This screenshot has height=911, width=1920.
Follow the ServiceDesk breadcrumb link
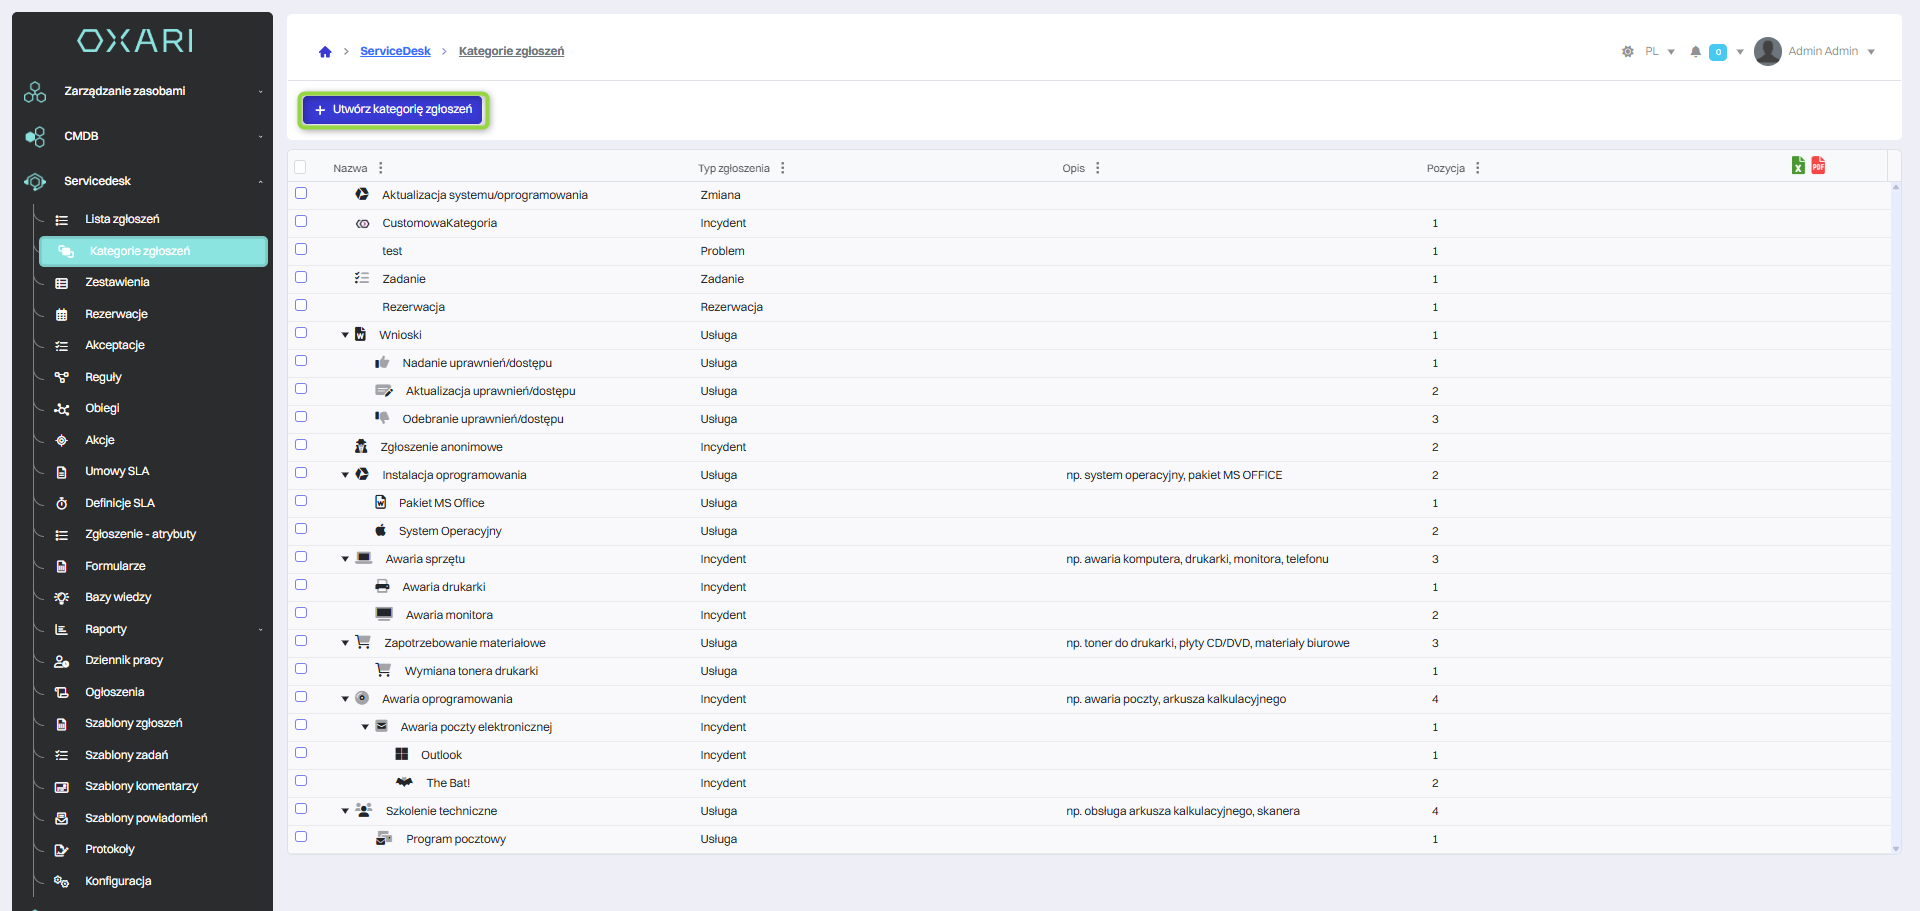coord(395,52)
